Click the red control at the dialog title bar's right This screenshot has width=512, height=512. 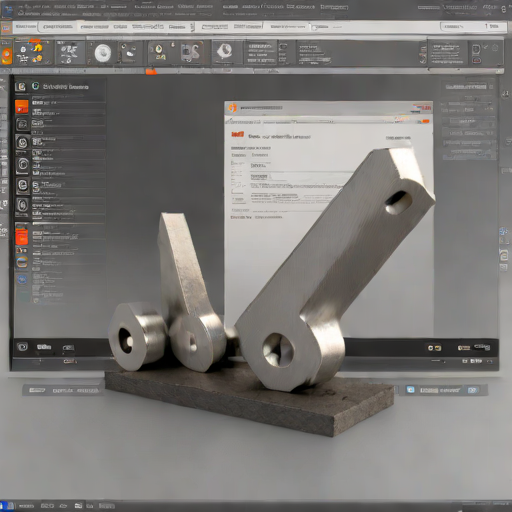(426, 108)
